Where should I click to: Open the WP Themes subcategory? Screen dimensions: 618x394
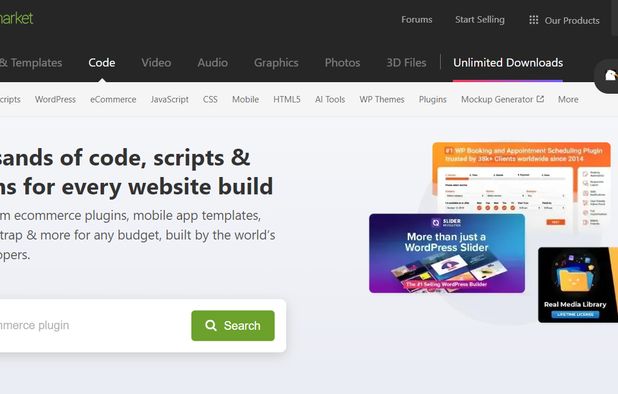click(382, 99)
